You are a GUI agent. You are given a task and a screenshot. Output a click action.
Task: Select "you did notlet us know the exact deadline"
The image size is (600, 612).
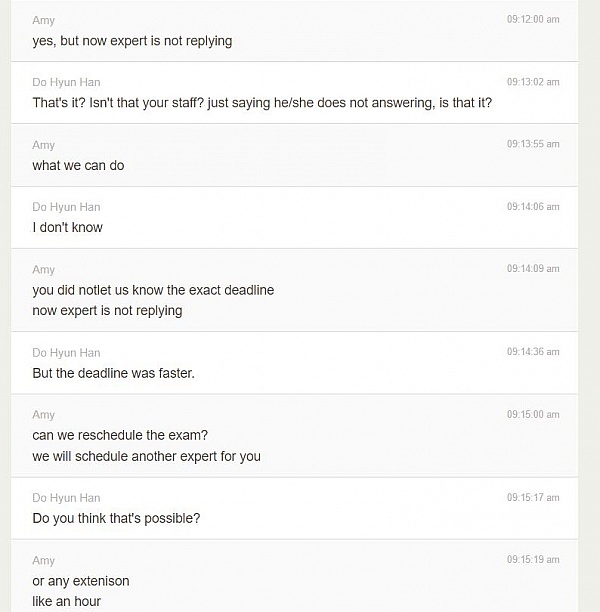pos(153,290)
